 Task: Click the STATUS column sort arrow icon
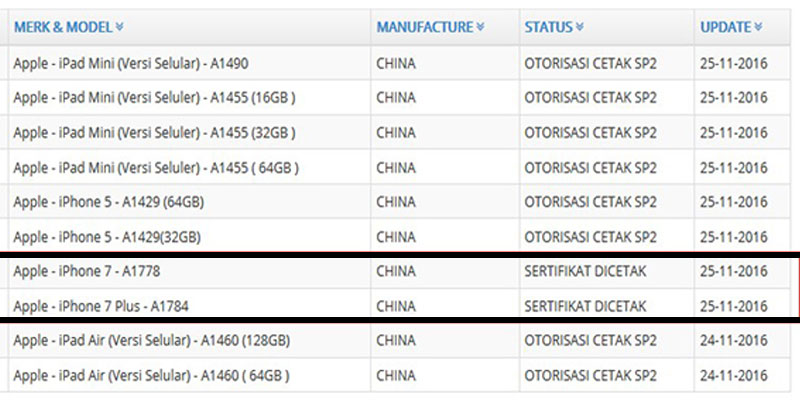[x=580, y=27]
